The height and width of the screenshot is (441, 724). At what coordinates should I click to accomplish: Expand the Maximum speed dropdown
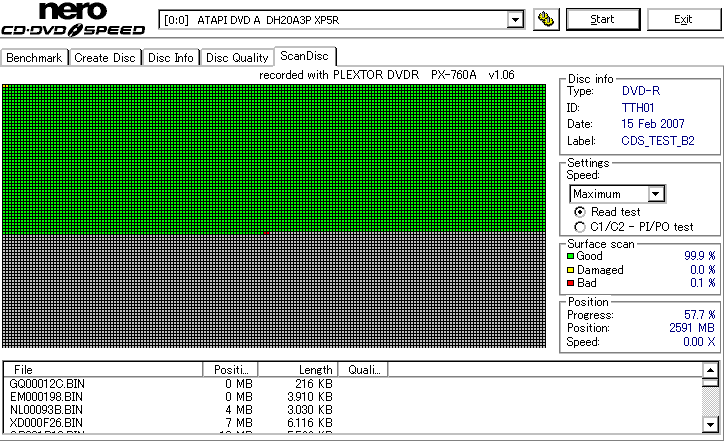click(x=656, y=194)
